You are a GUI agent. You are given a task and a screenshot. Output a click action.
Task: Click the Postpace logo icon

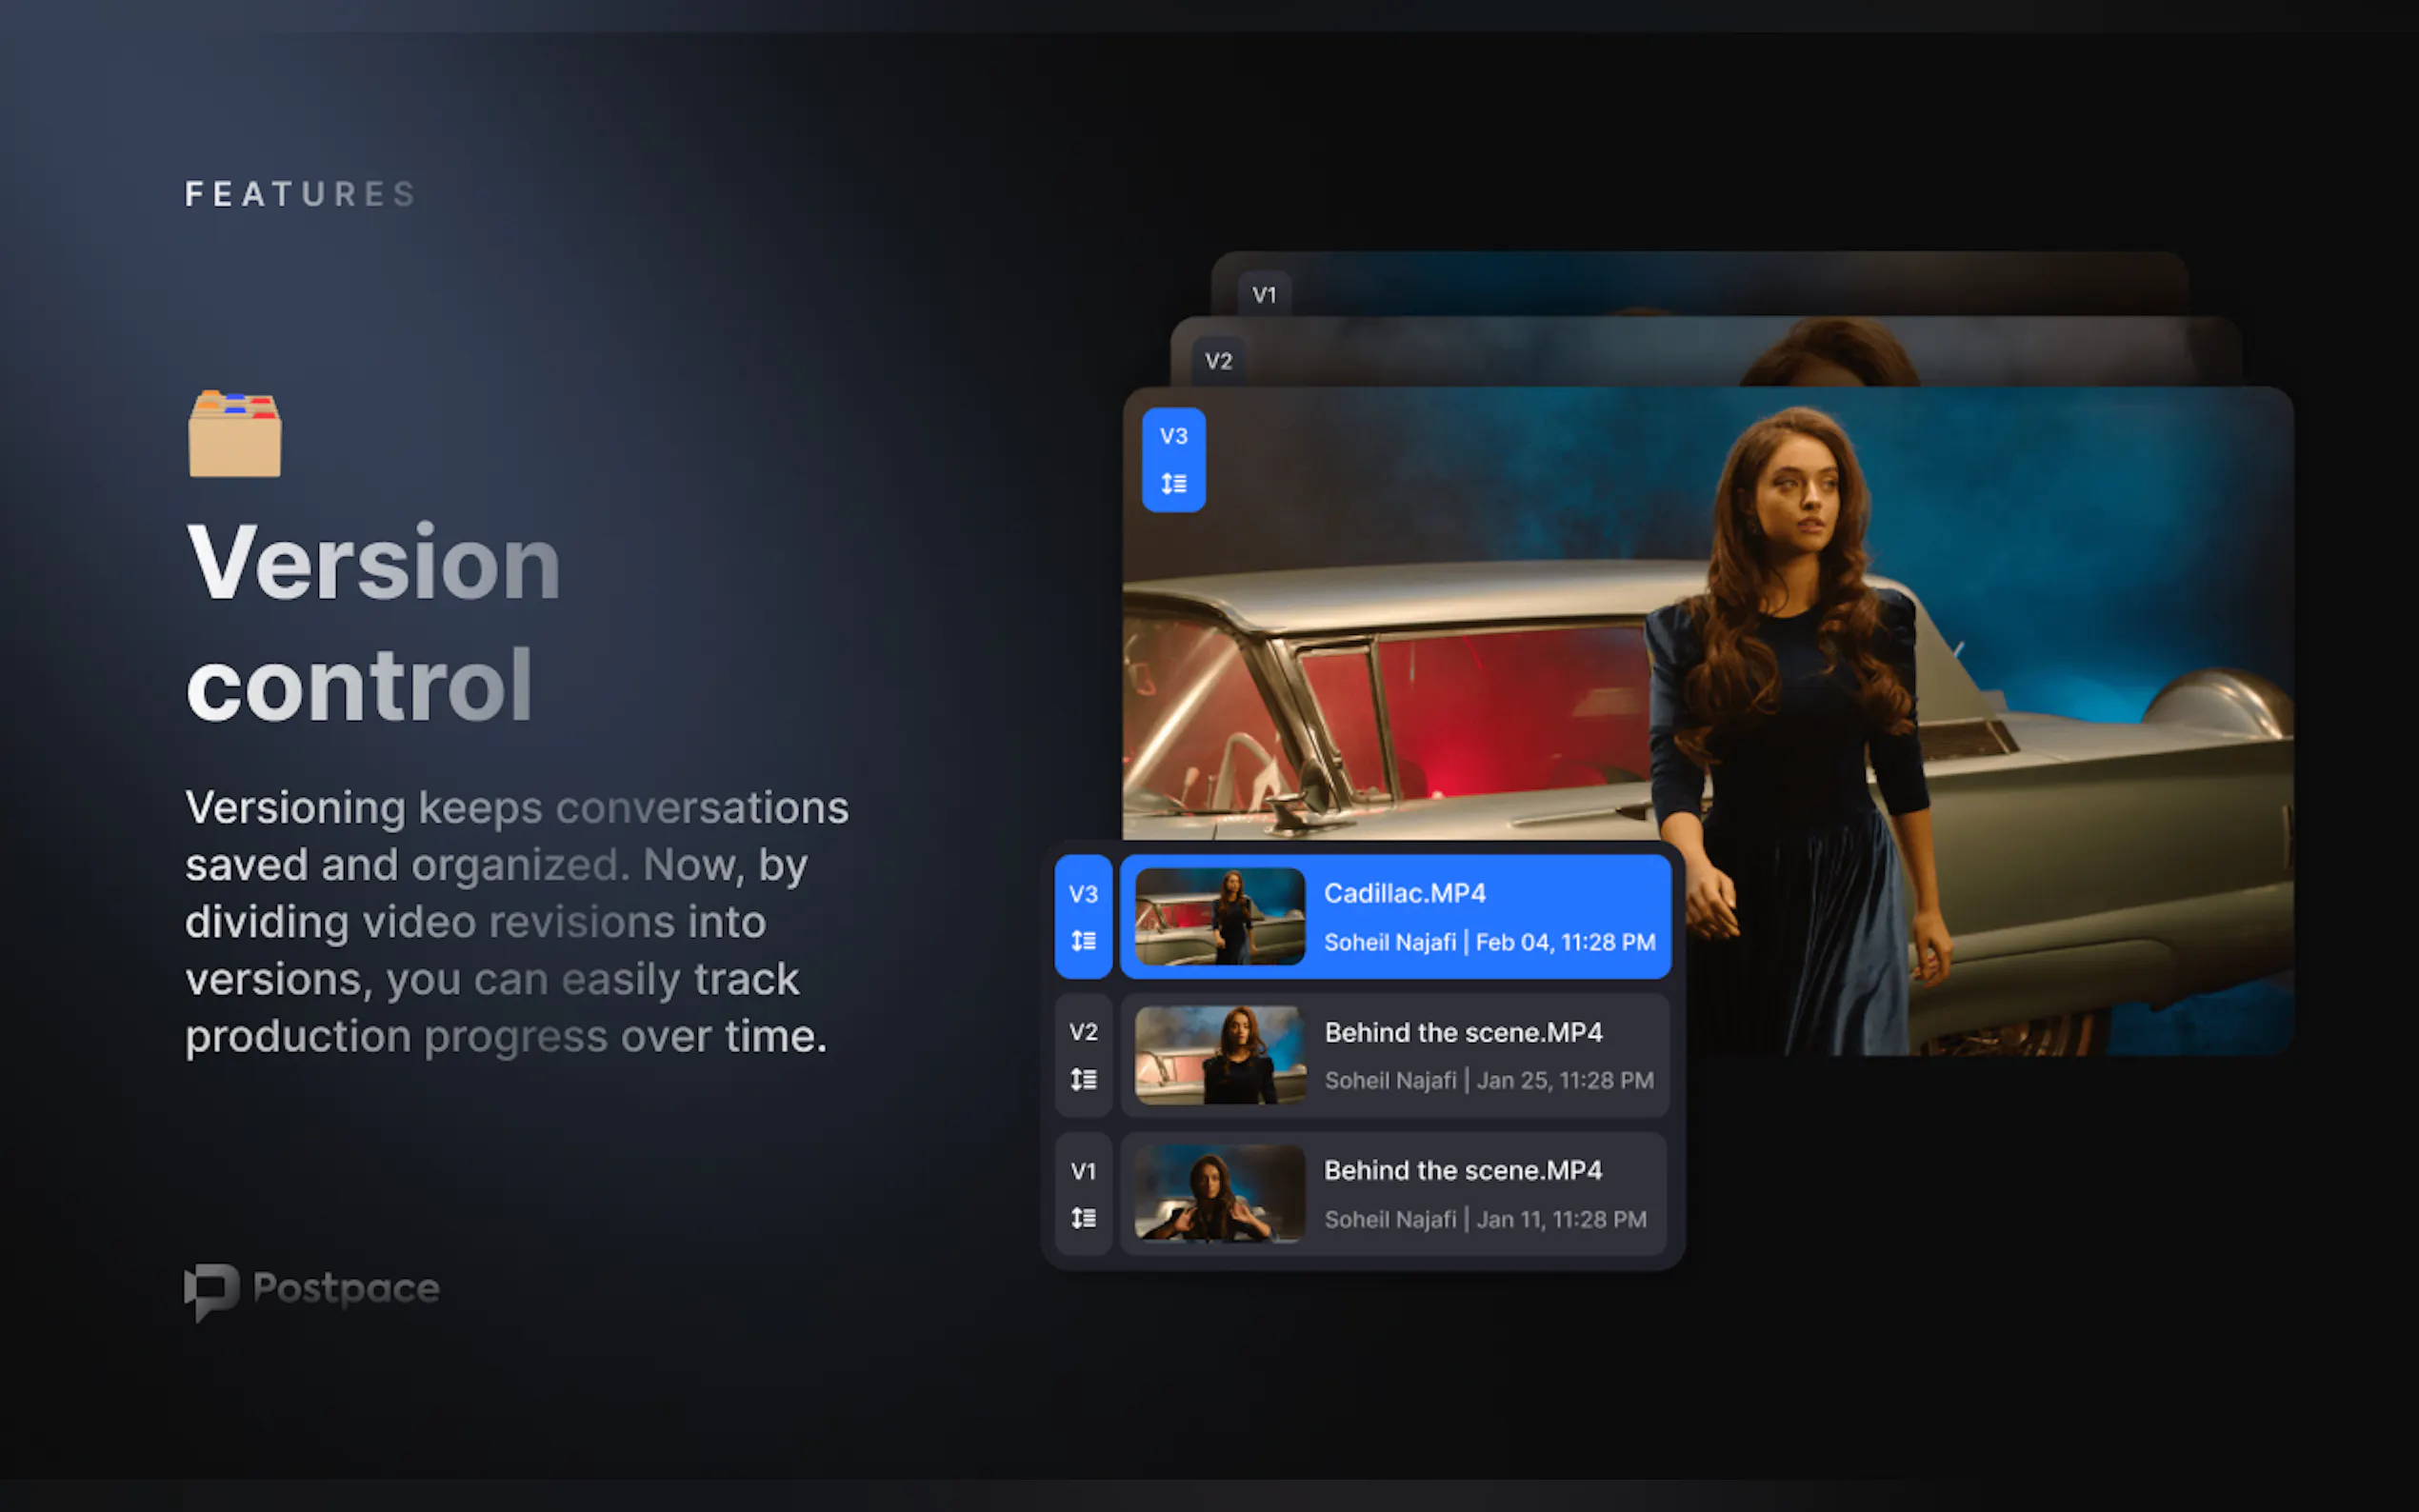211,1290
